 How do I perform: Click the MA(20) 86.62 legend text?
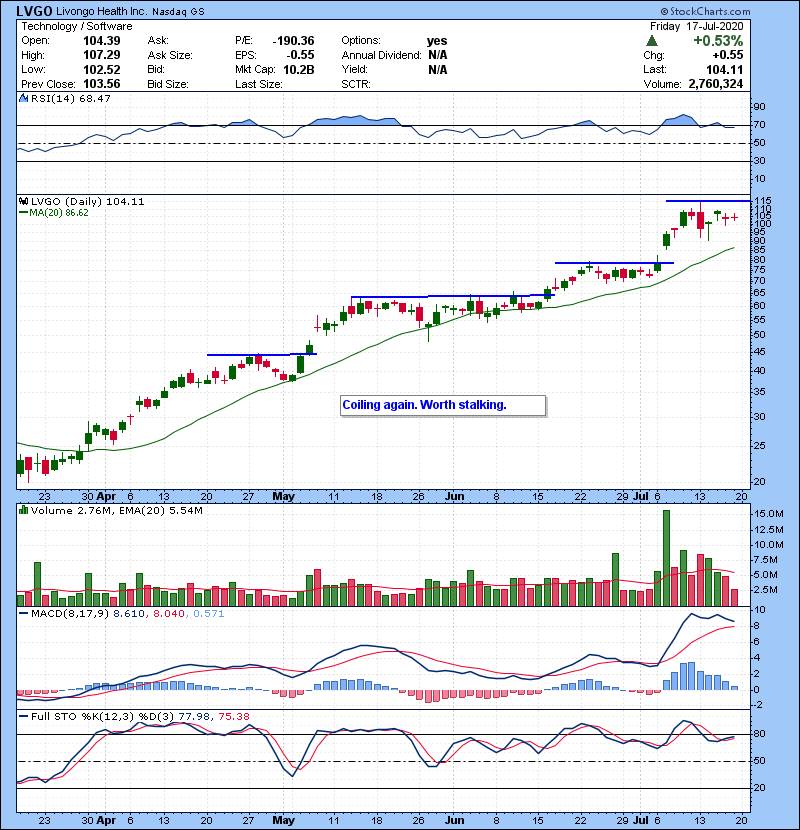(59, 213)
